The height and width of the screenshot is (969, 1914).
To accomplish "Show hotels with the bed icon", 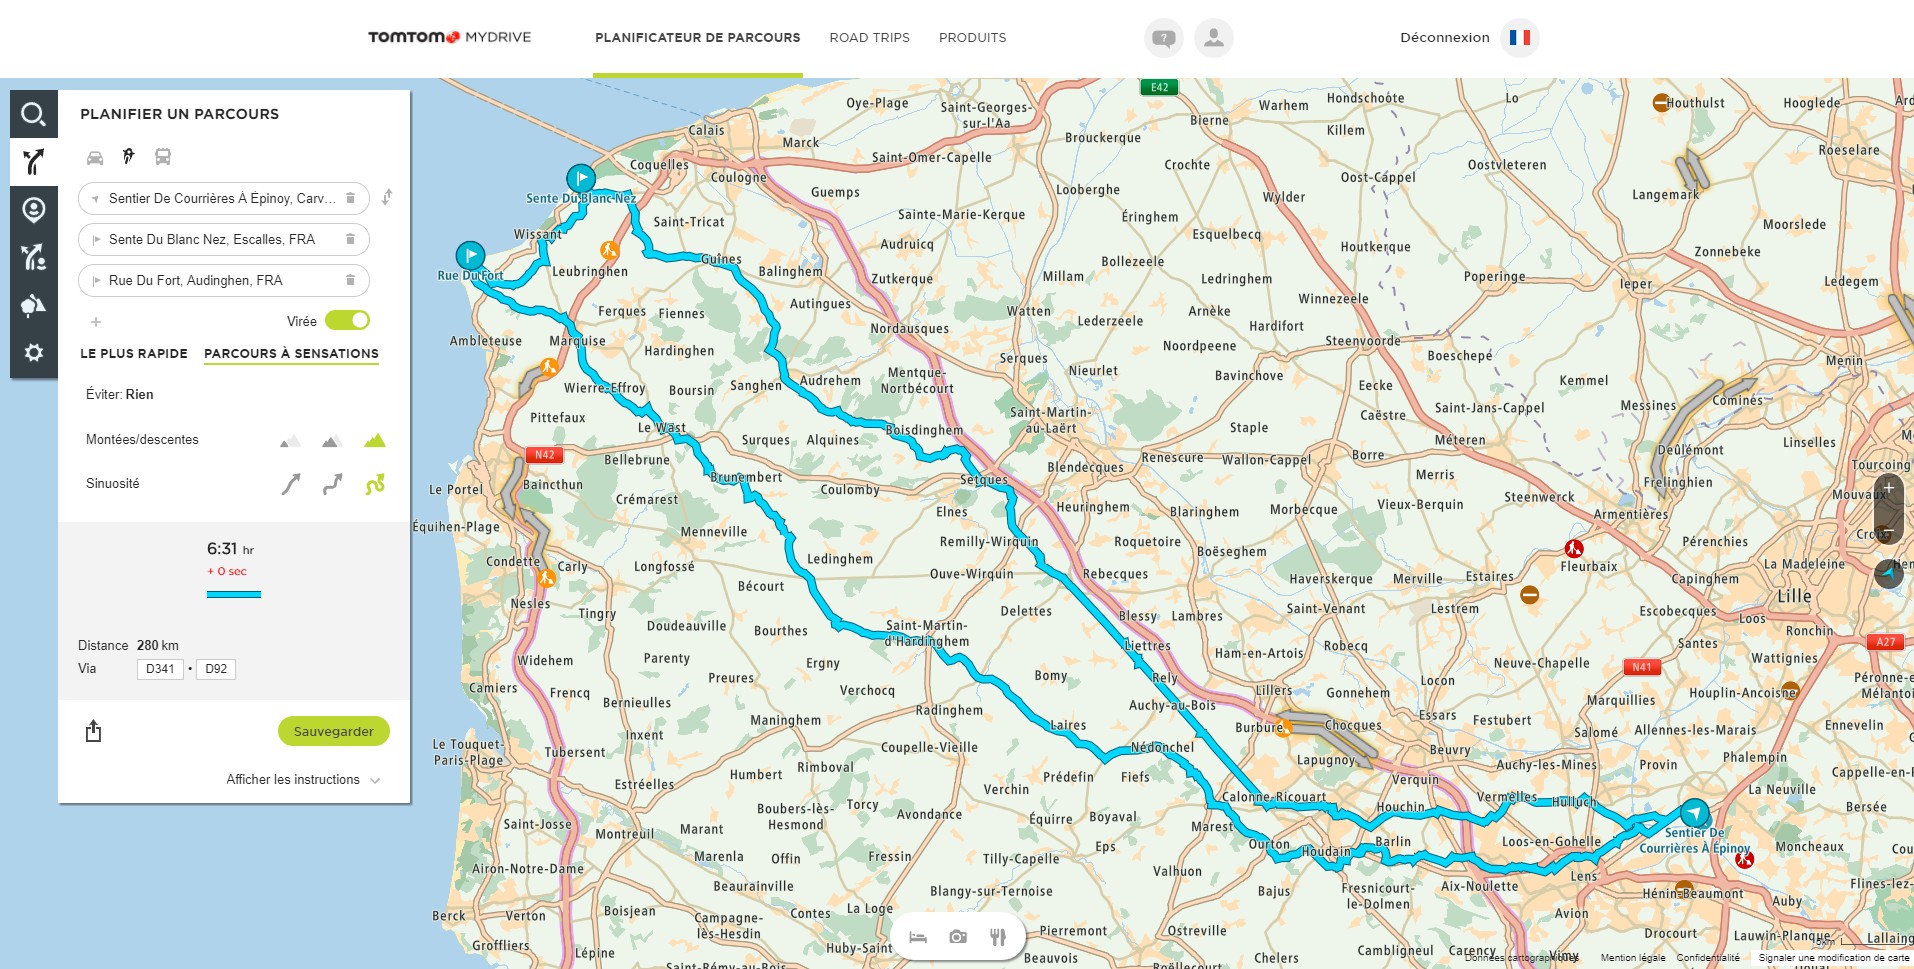I will coord(918,937).
